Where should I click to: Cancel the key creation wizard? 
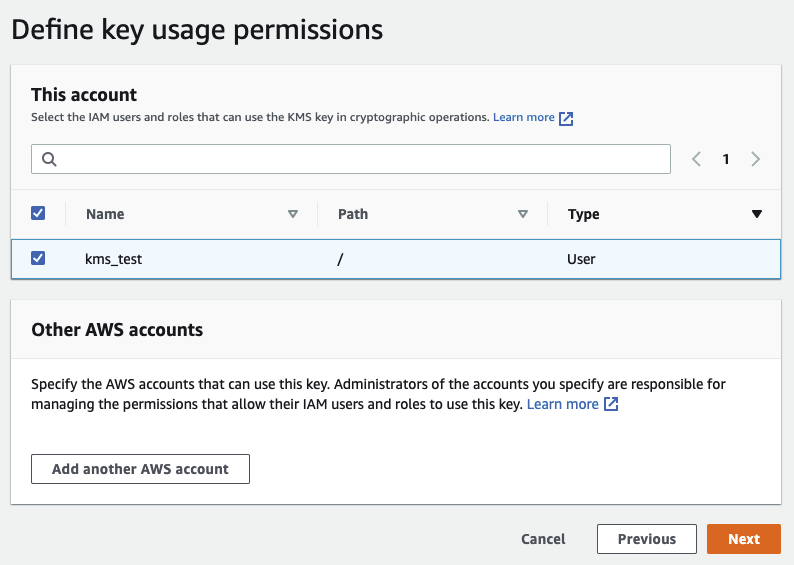tap(543, 539)
